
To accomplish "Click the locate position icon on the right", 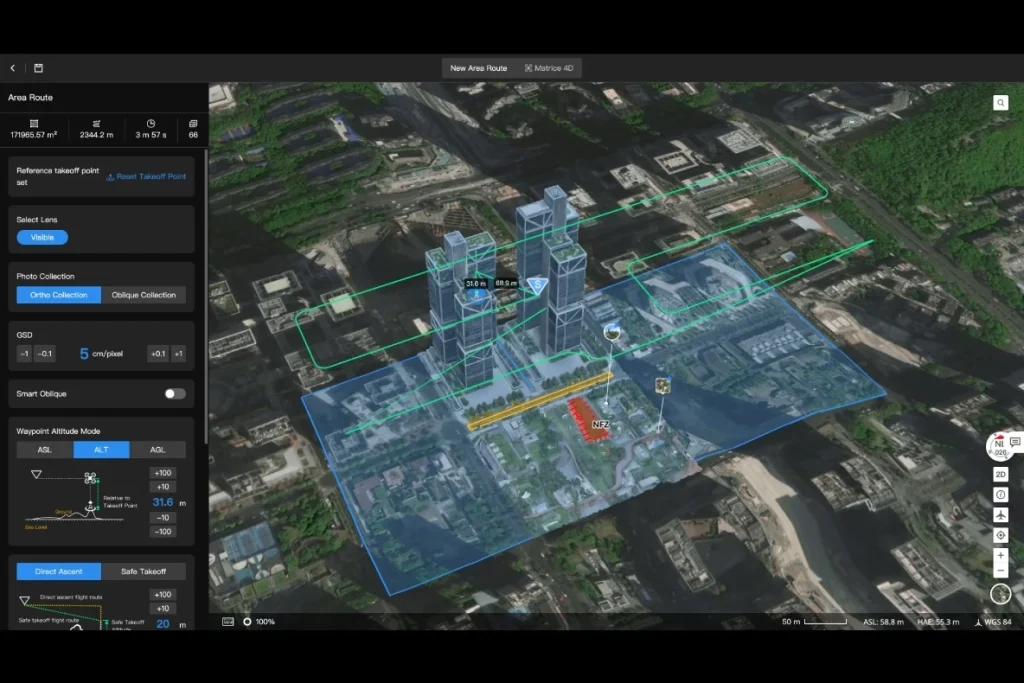I will (x=1001, y=535).
